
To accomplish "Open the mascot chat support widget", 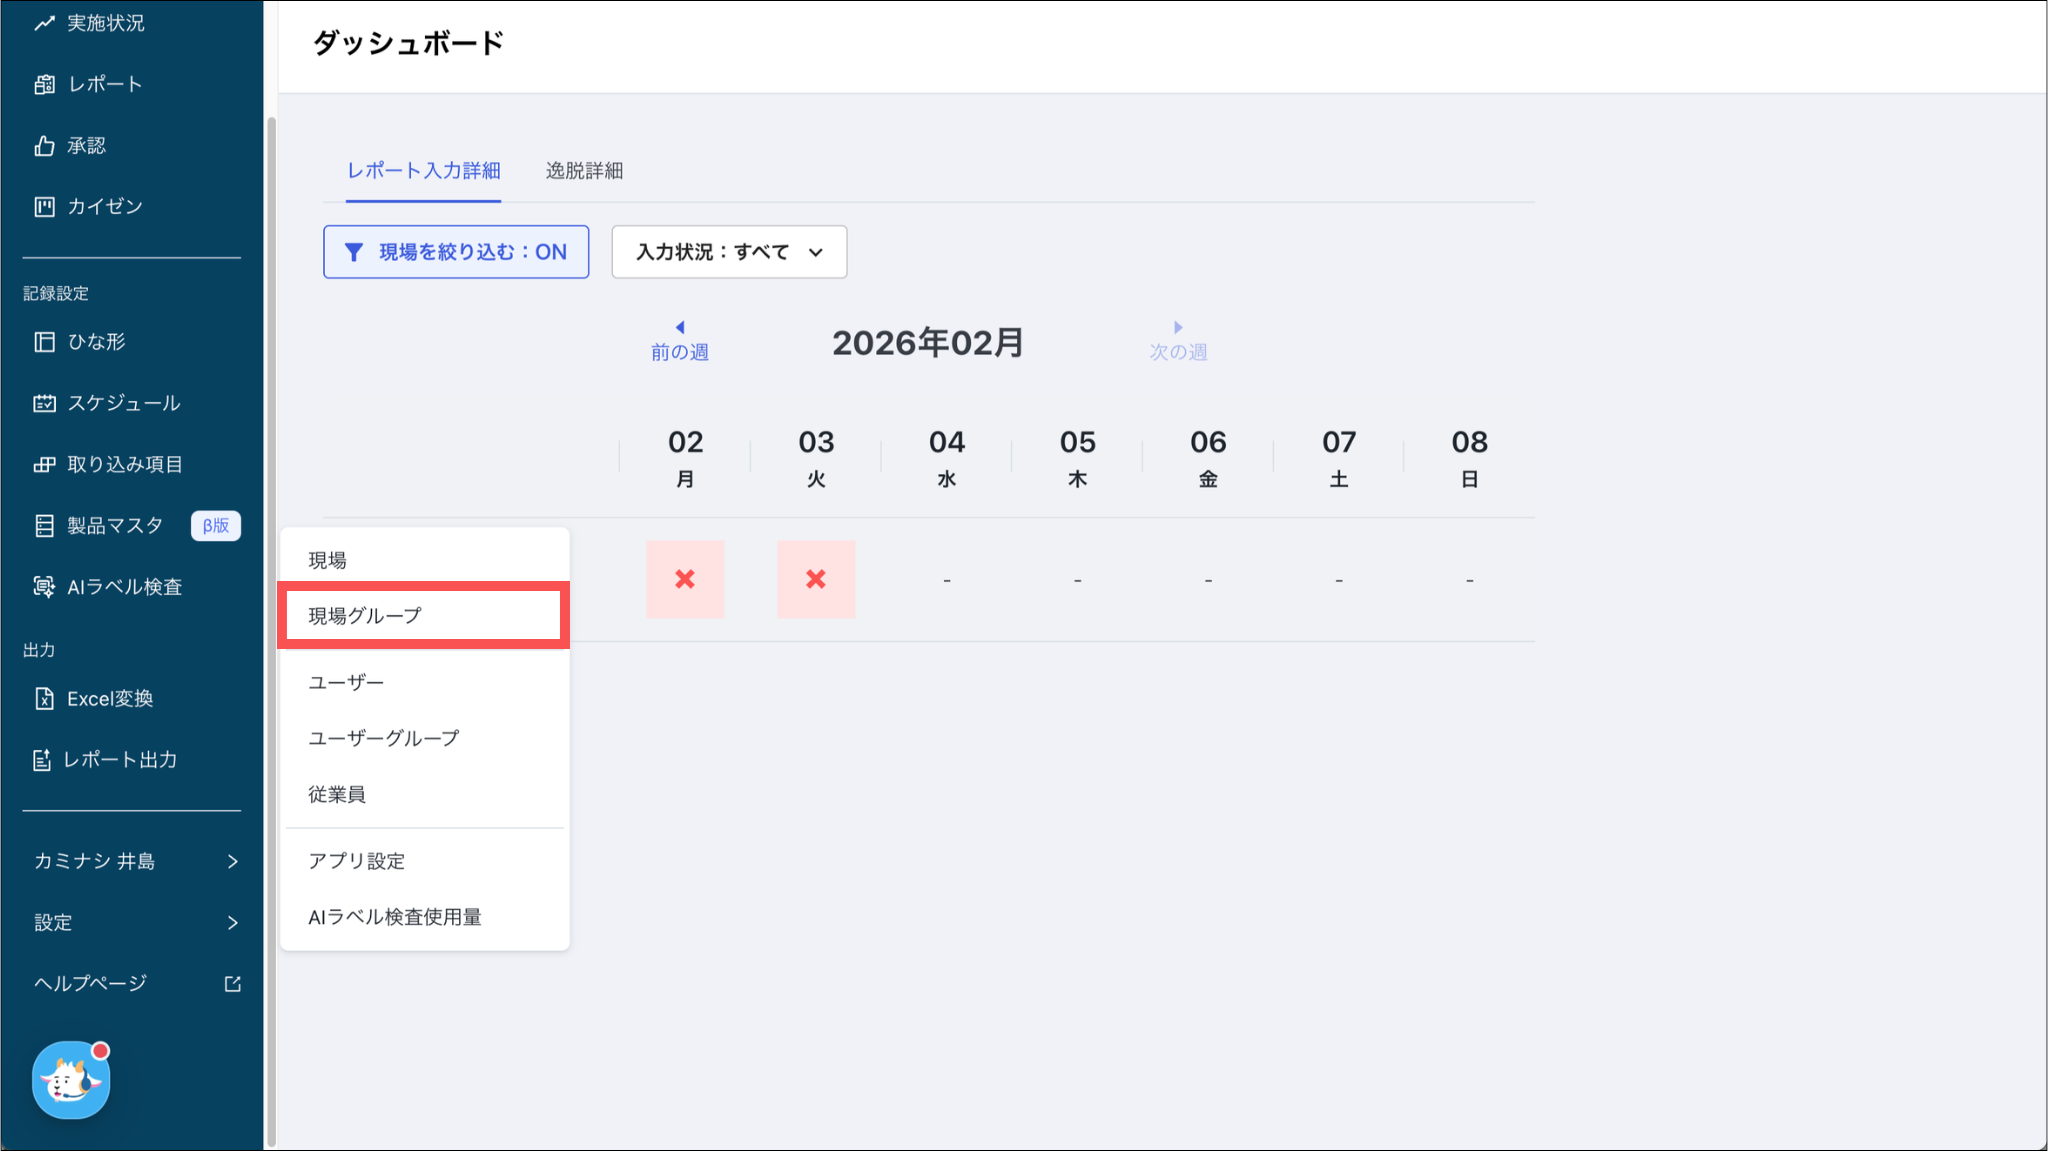I will pyautogui.click(x=71, y=1080).
